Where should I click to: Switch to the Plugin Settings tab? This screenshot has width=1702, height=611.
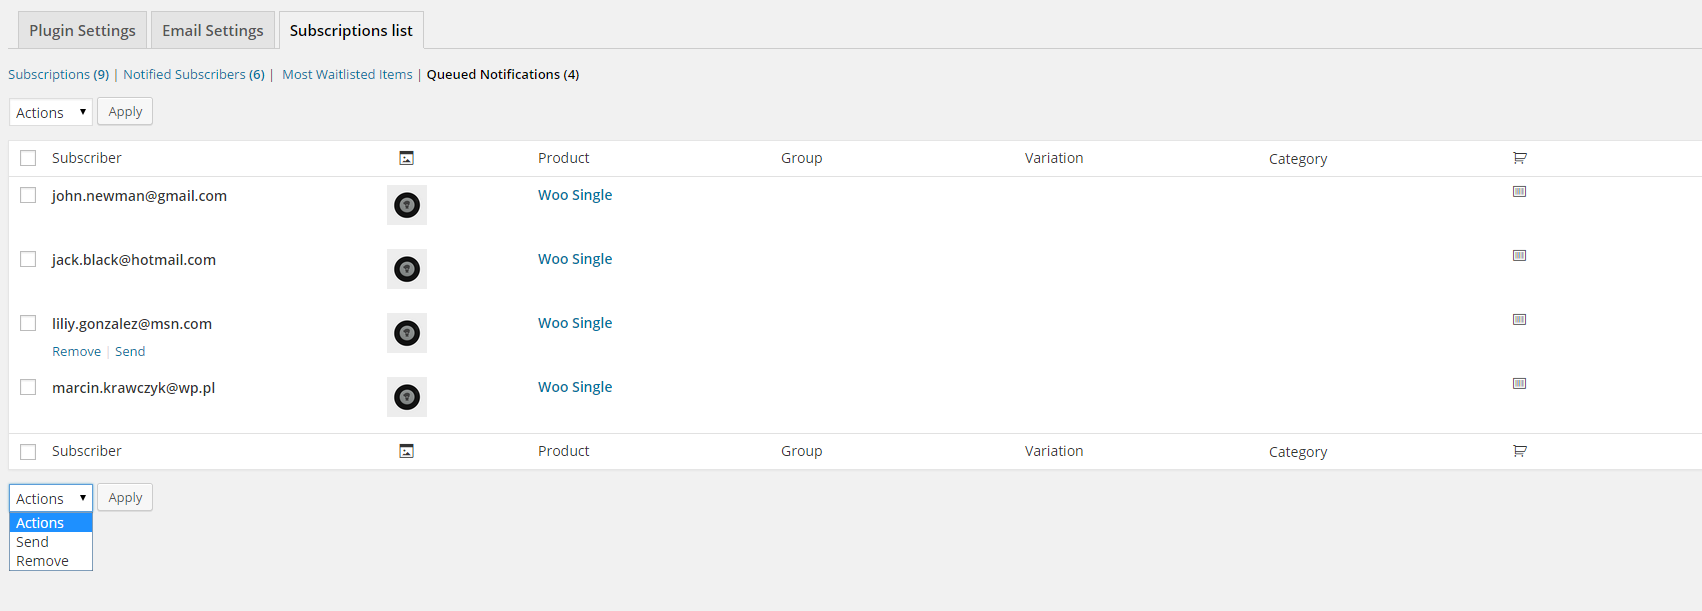click(82, 30)
